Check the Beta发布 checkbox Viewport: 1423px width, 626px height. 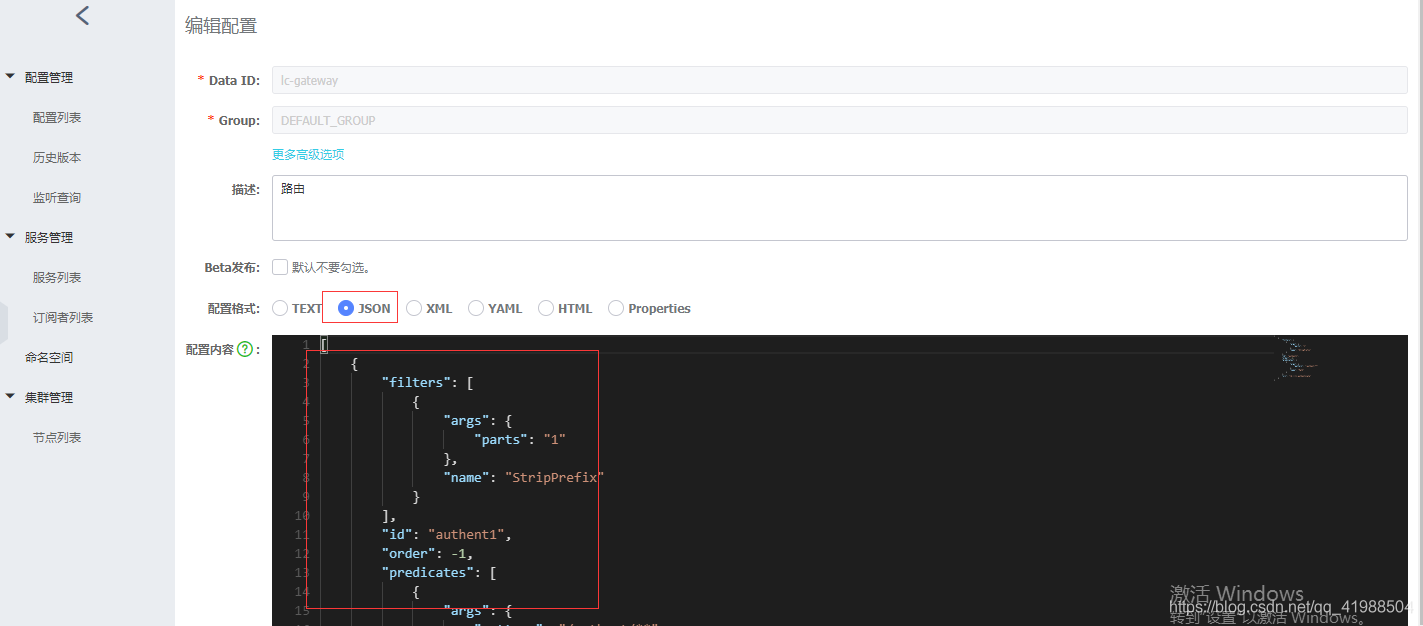click(280, 267)
